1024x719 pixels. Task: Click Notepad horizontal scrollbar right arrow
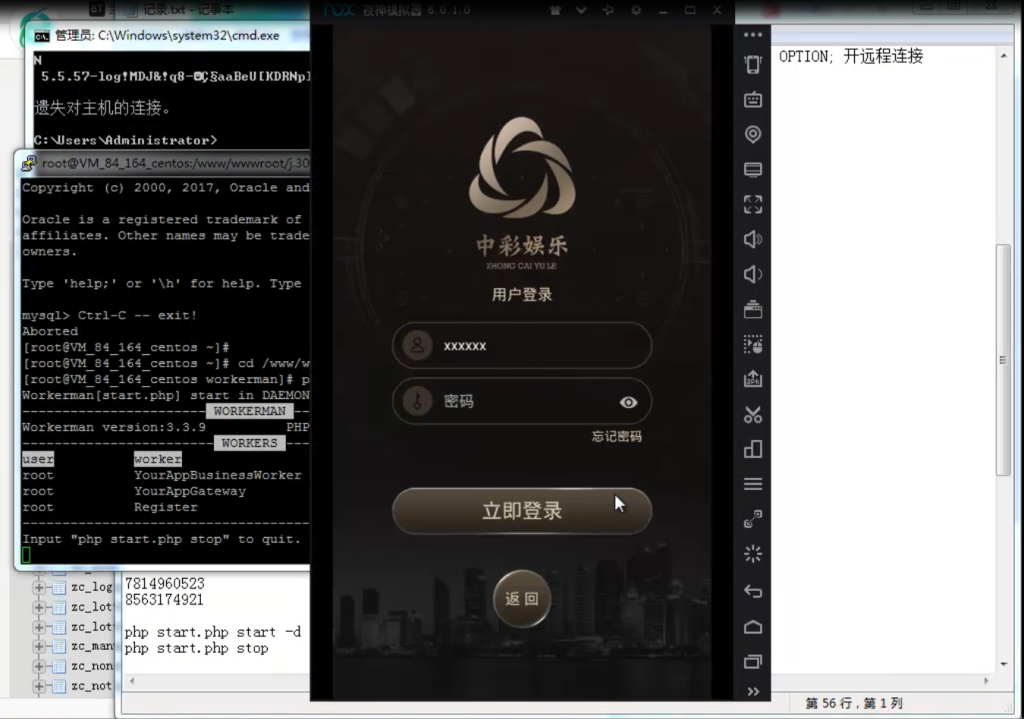[985, 680]
